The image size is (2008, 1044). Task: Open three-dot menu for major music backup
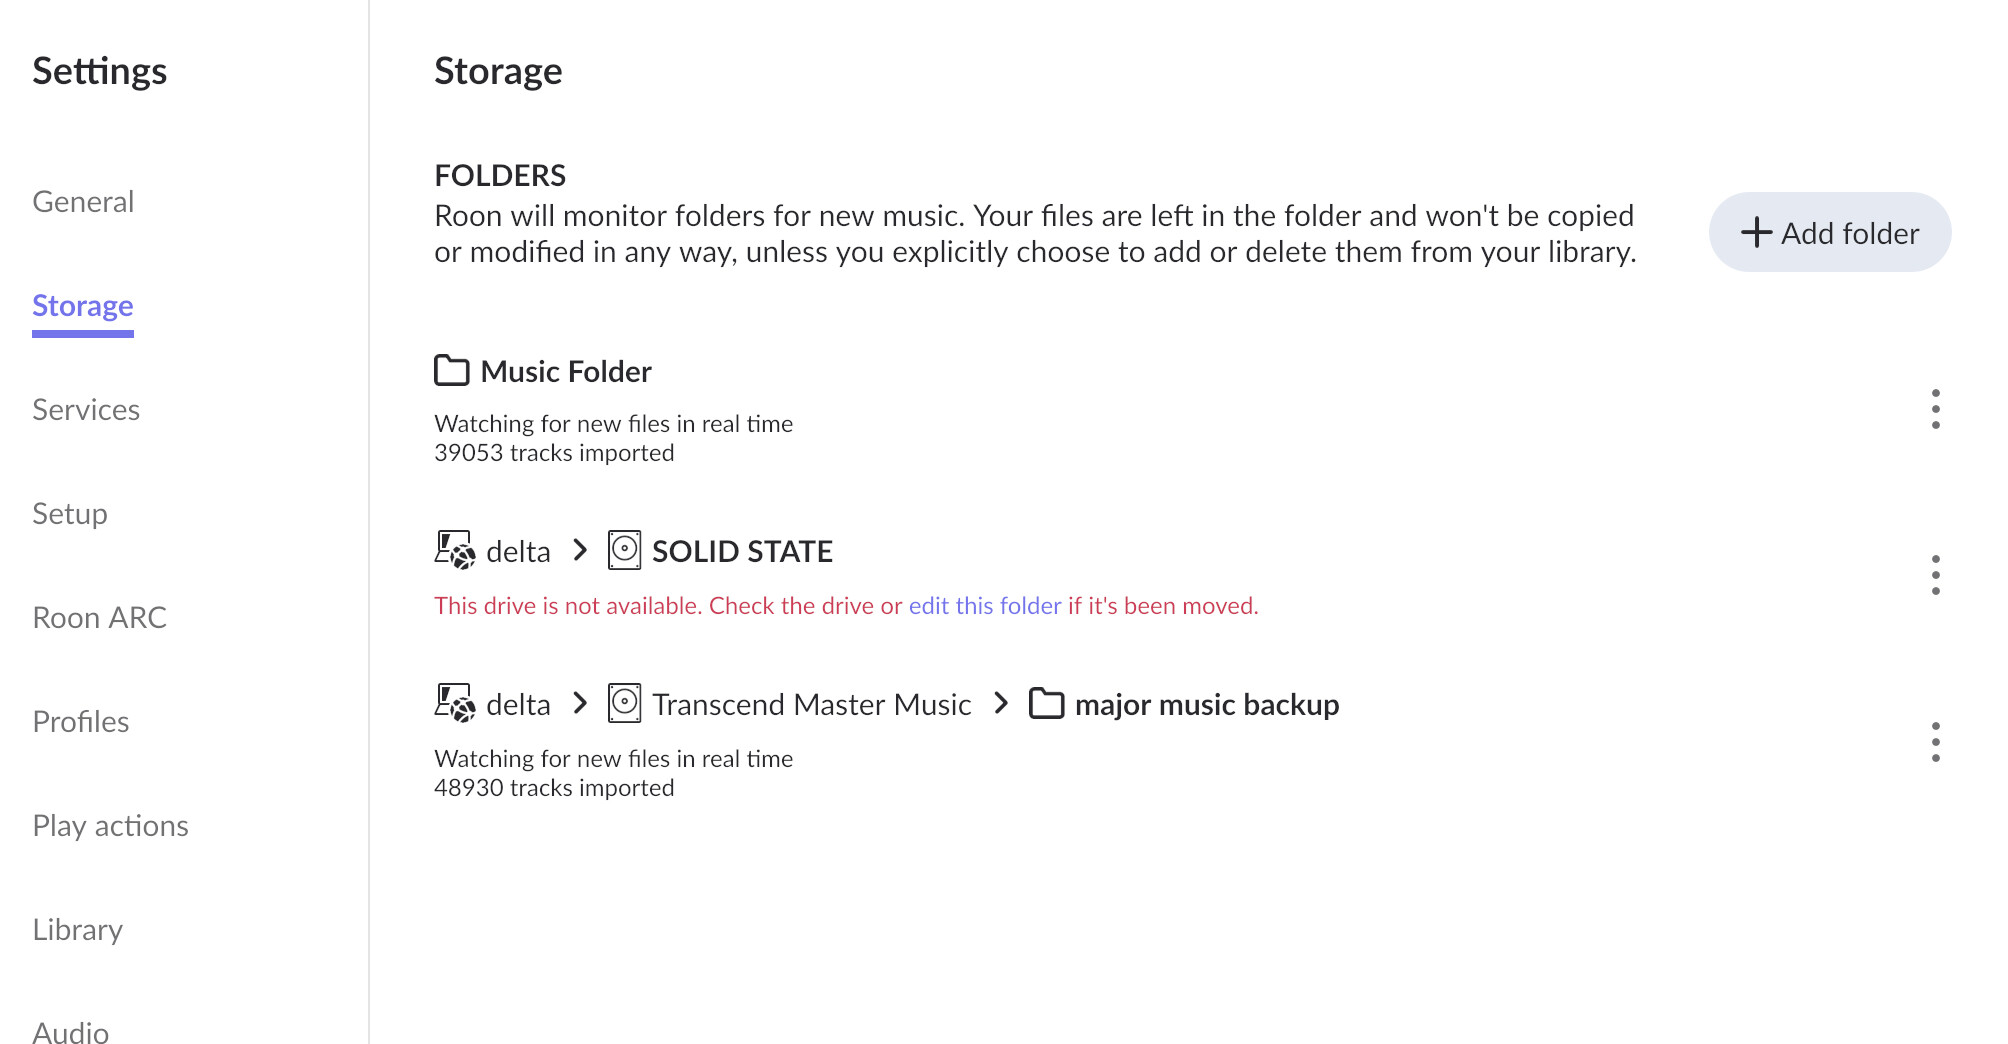1935,742
